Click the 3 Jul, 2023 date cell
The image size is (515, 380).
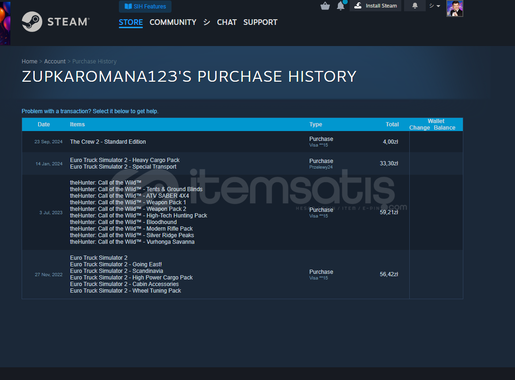click(51, 213)
